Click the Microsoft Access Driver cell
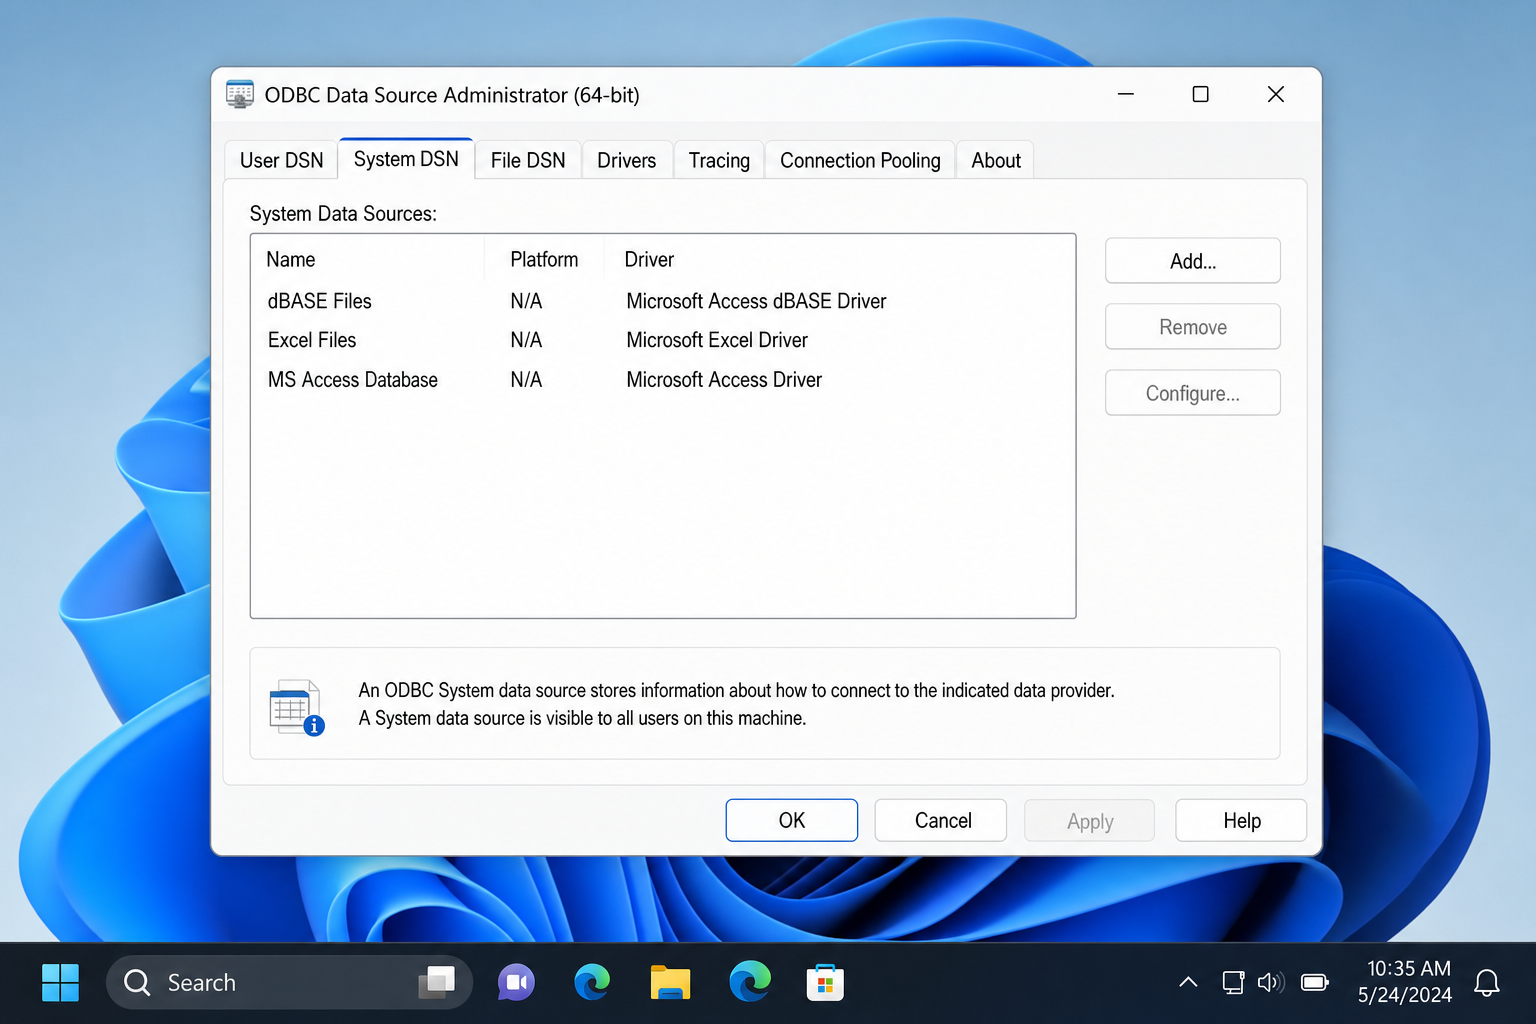Image resolution: width=1536 pixels, height=1024 pixels. (x=724, y=380)
